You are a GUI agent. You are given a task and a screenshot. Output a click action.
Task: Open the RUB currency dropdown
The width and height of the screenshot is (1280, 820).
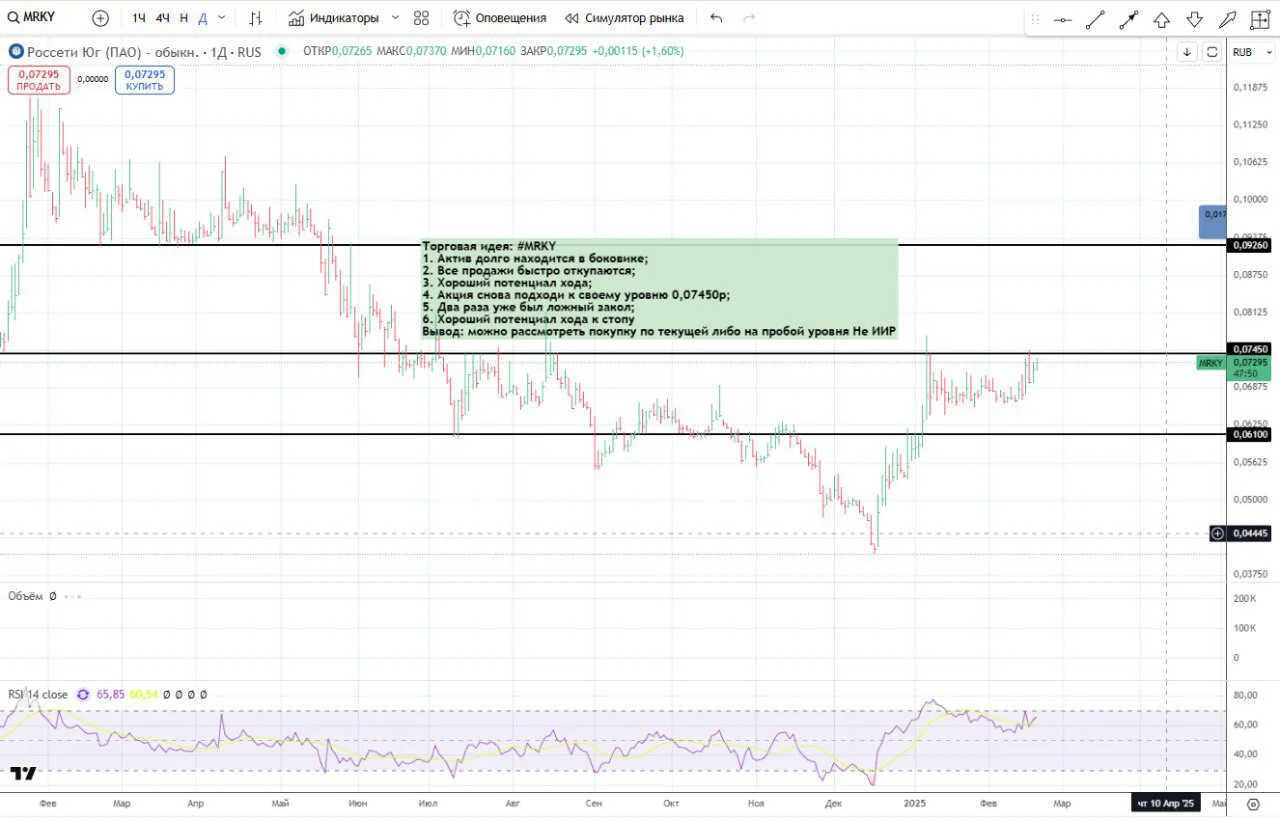click(x=1253, y=52)
